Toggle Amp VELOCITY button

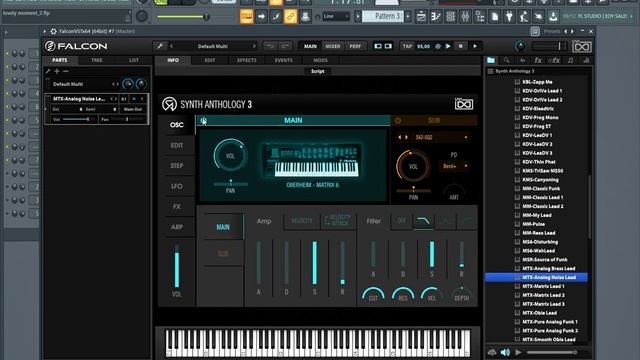(302, 221)
